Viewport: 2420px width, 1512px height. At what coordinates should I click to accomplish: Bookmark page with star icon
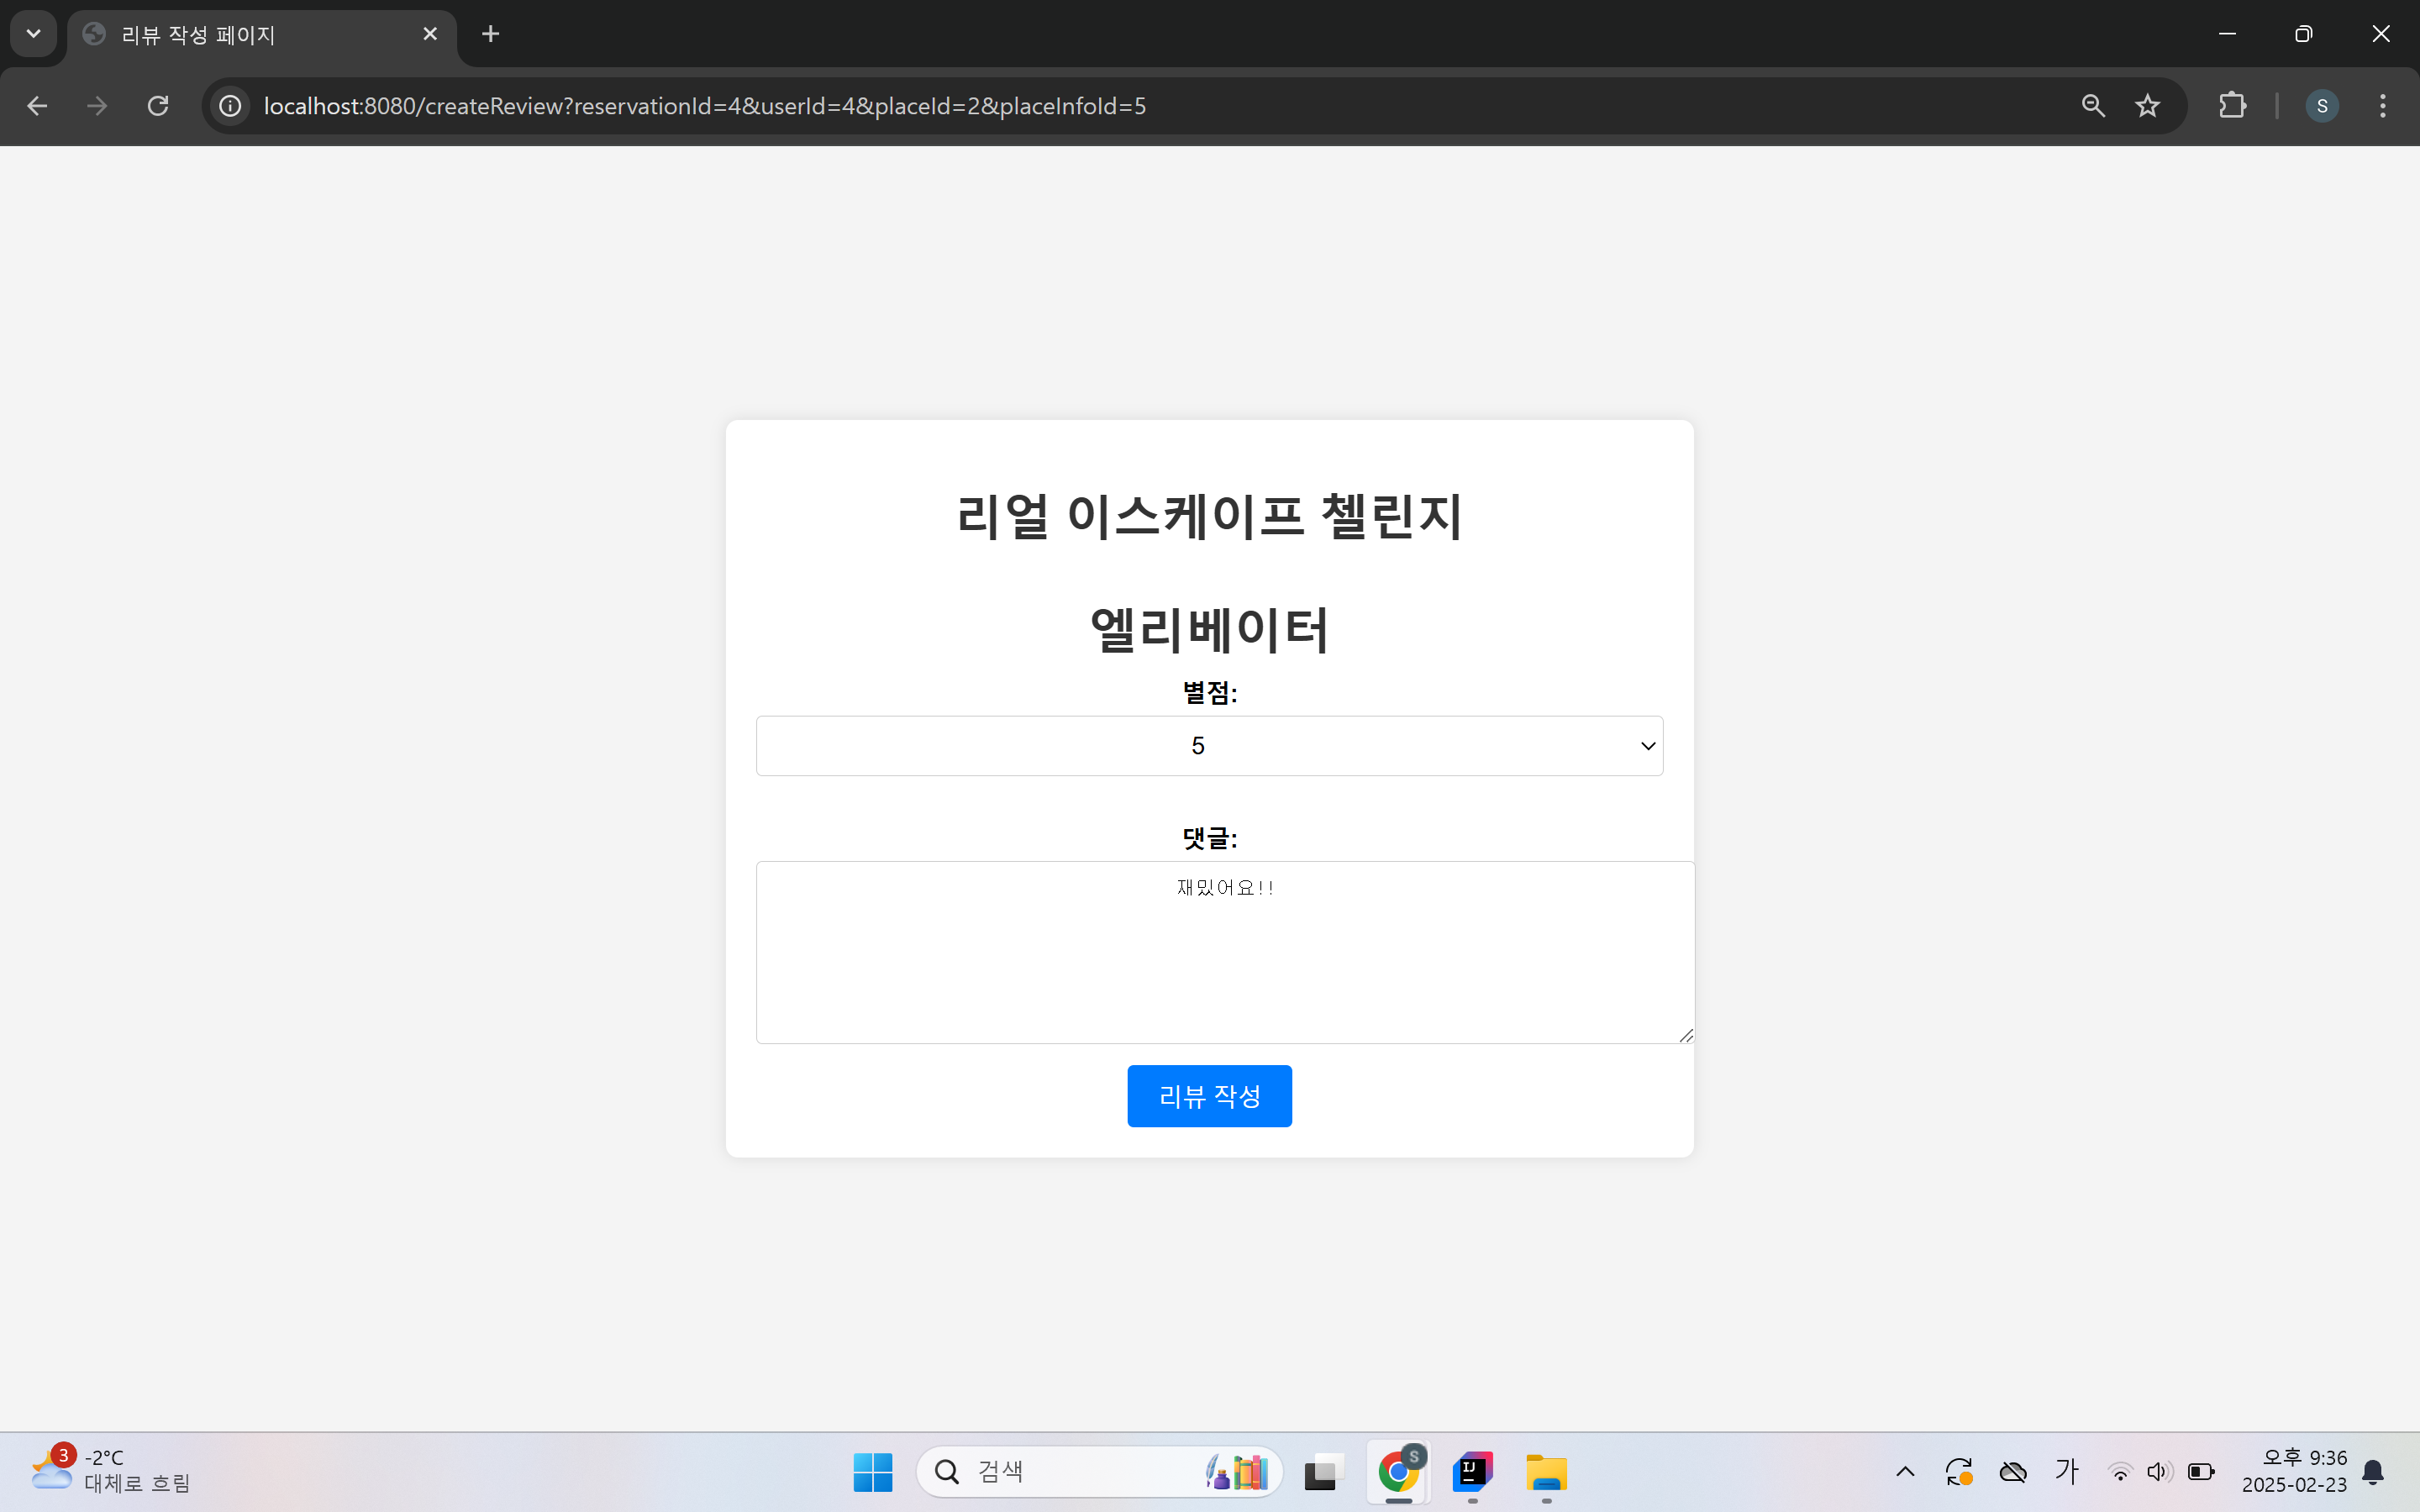click(x=2147, y=106)
